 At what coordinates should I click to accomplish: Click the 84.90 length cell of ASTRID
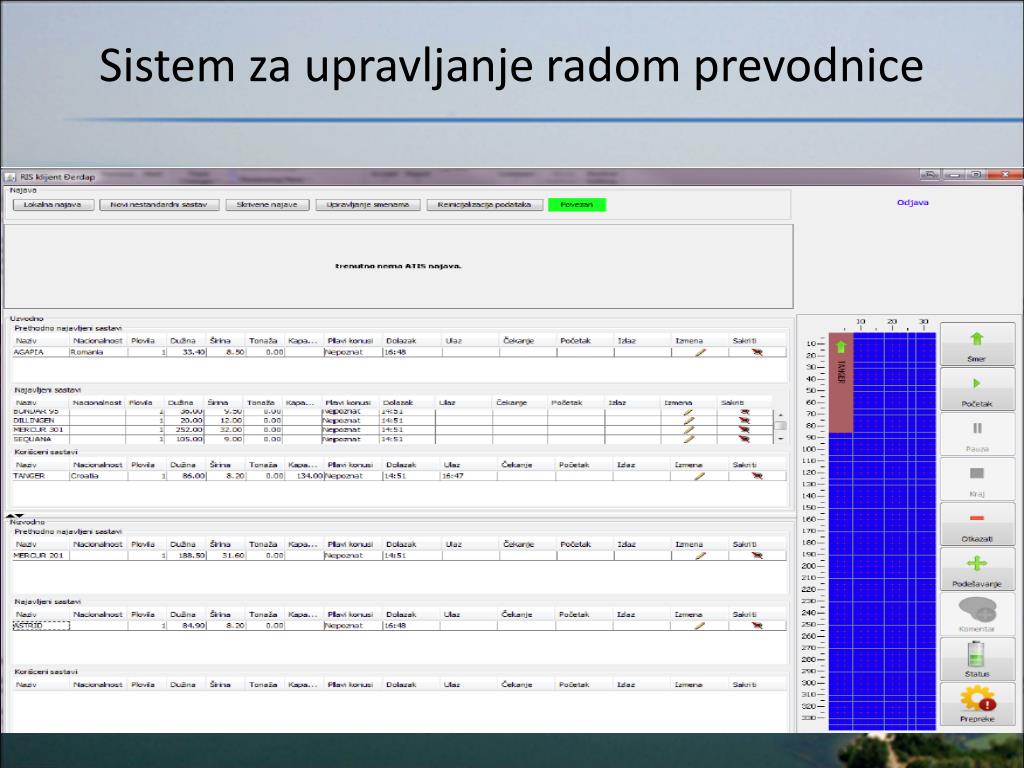coord(187,626)
